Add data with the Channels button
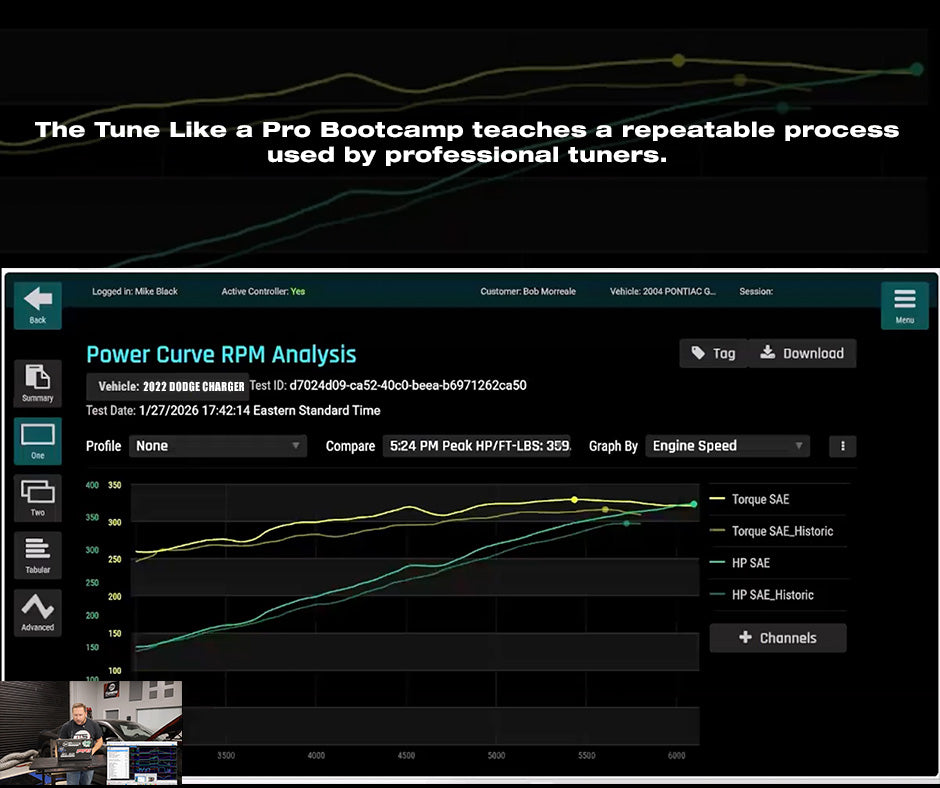The height and width of the screenshot is (788, 940). (778, 638)
